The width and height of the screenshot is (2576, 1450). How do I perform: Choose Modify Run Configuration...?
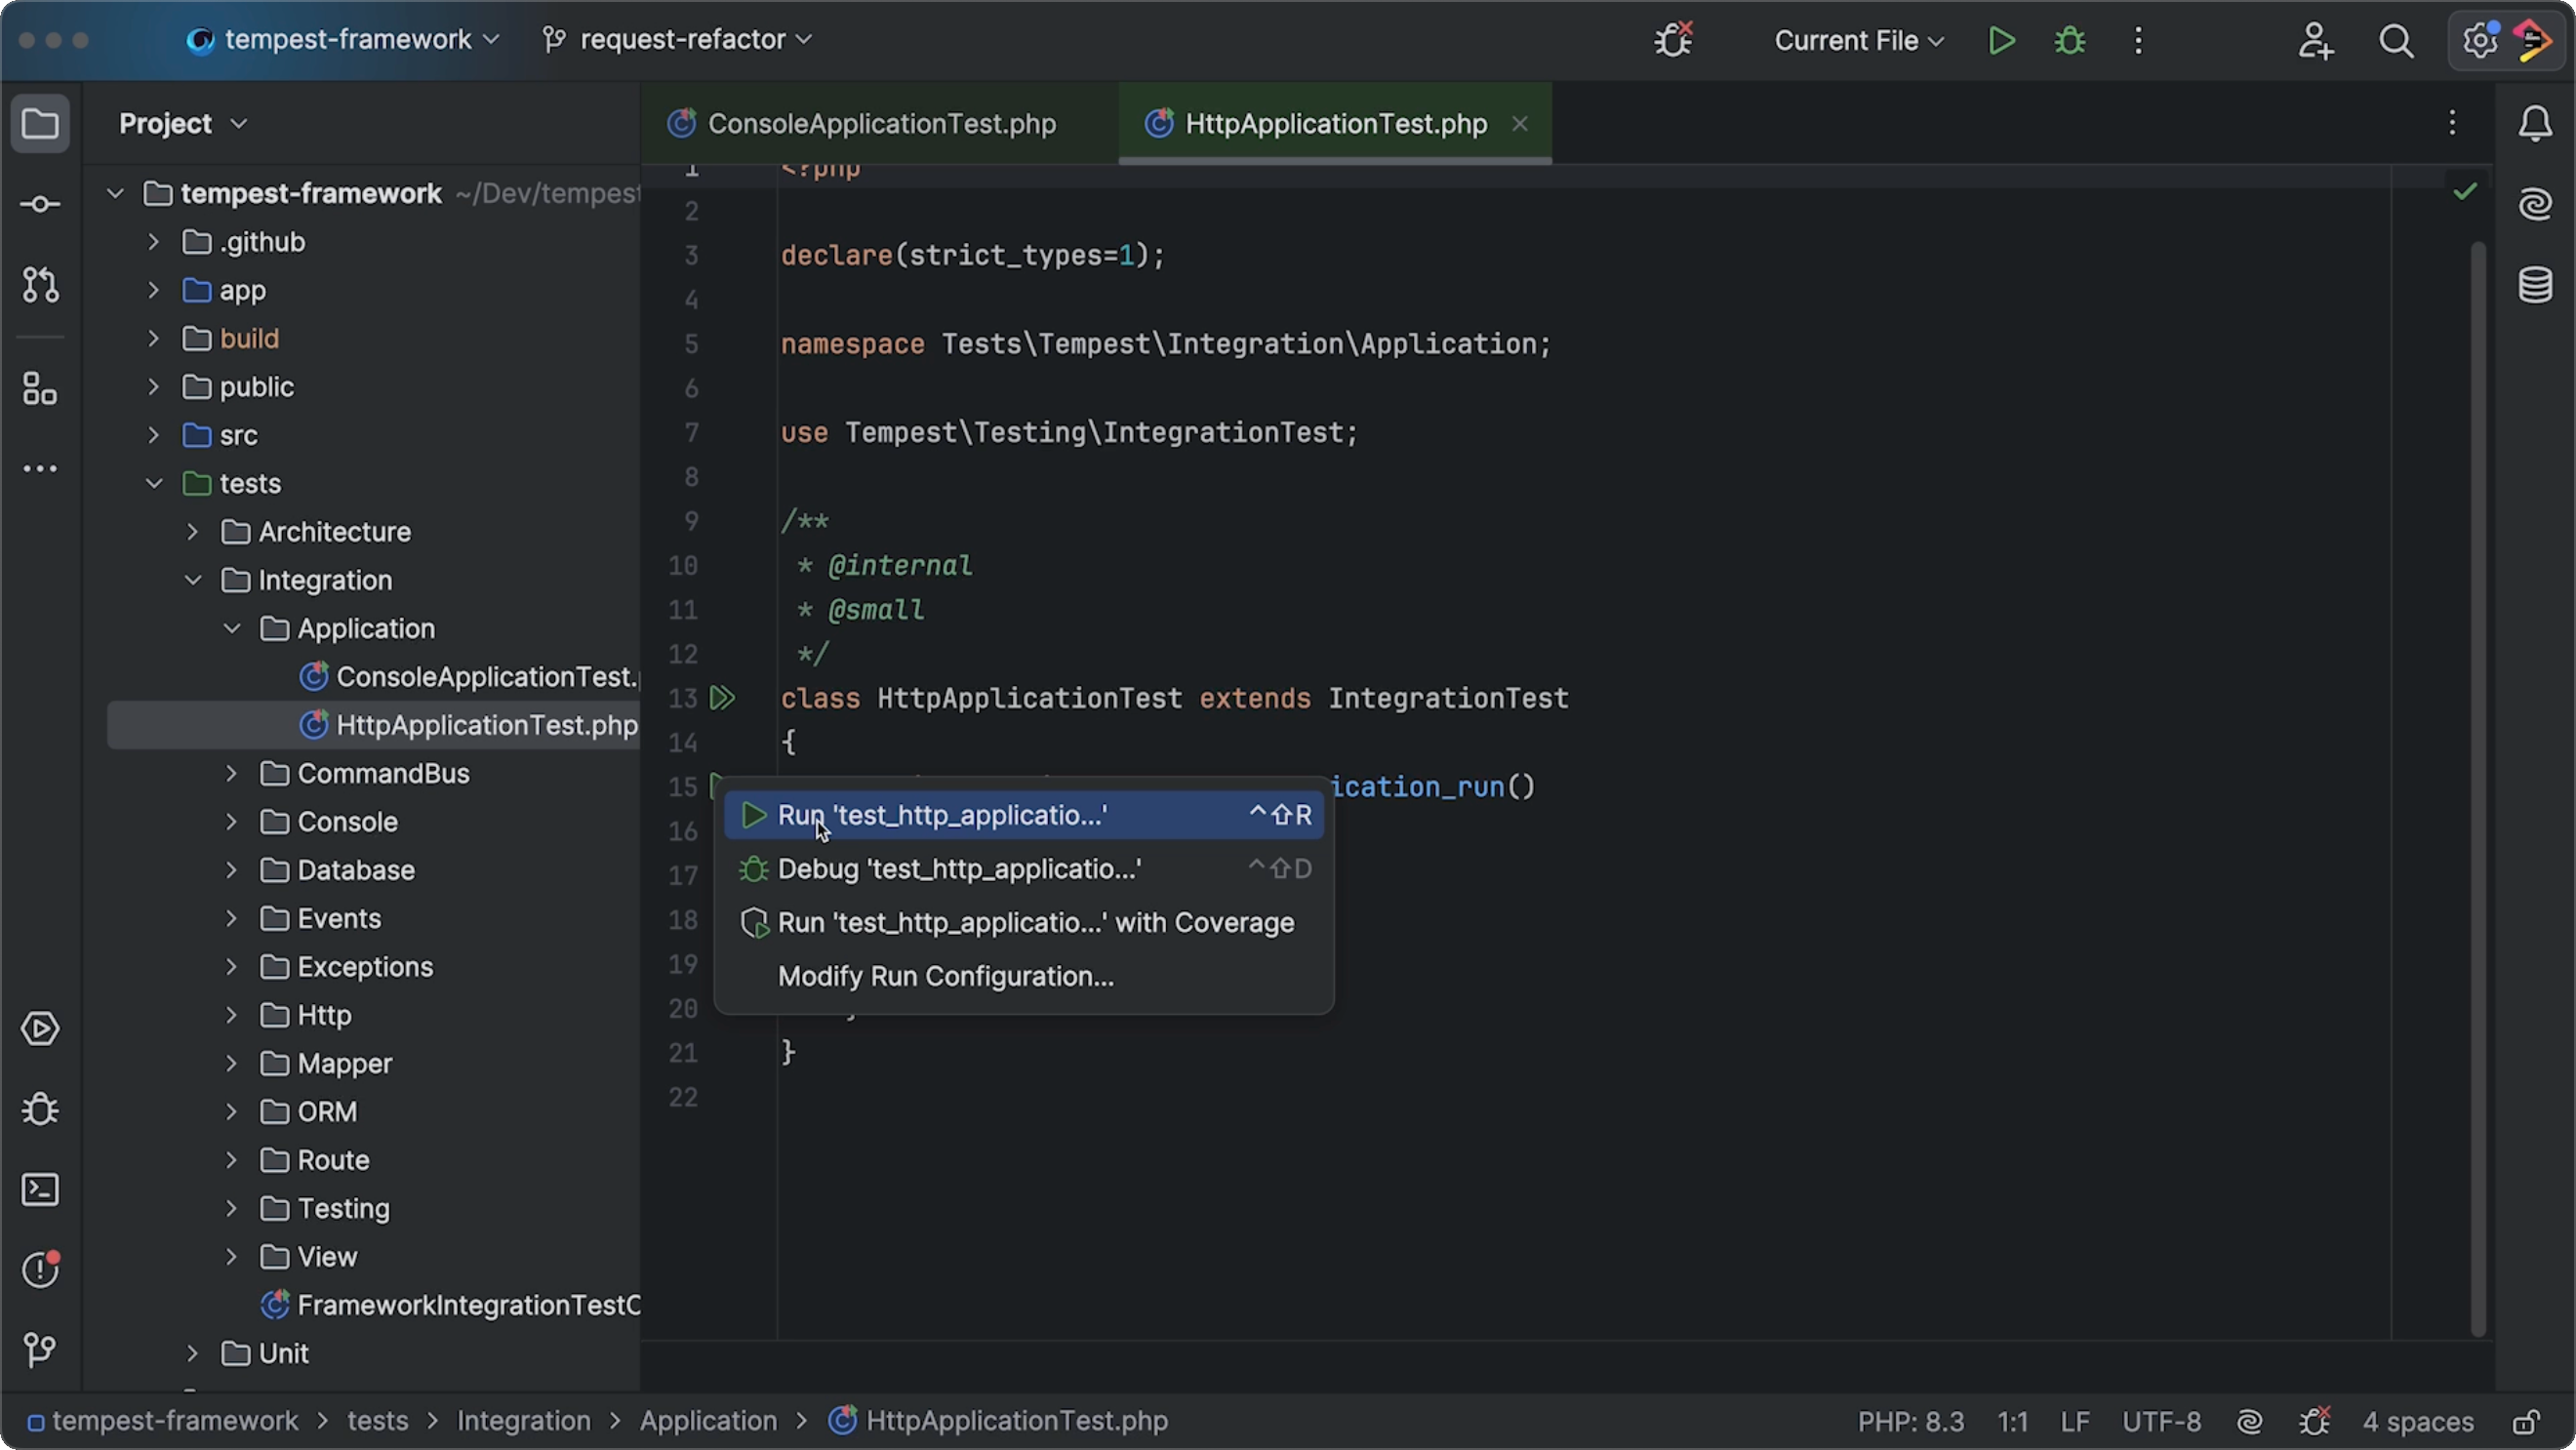tap(1023, 976)
